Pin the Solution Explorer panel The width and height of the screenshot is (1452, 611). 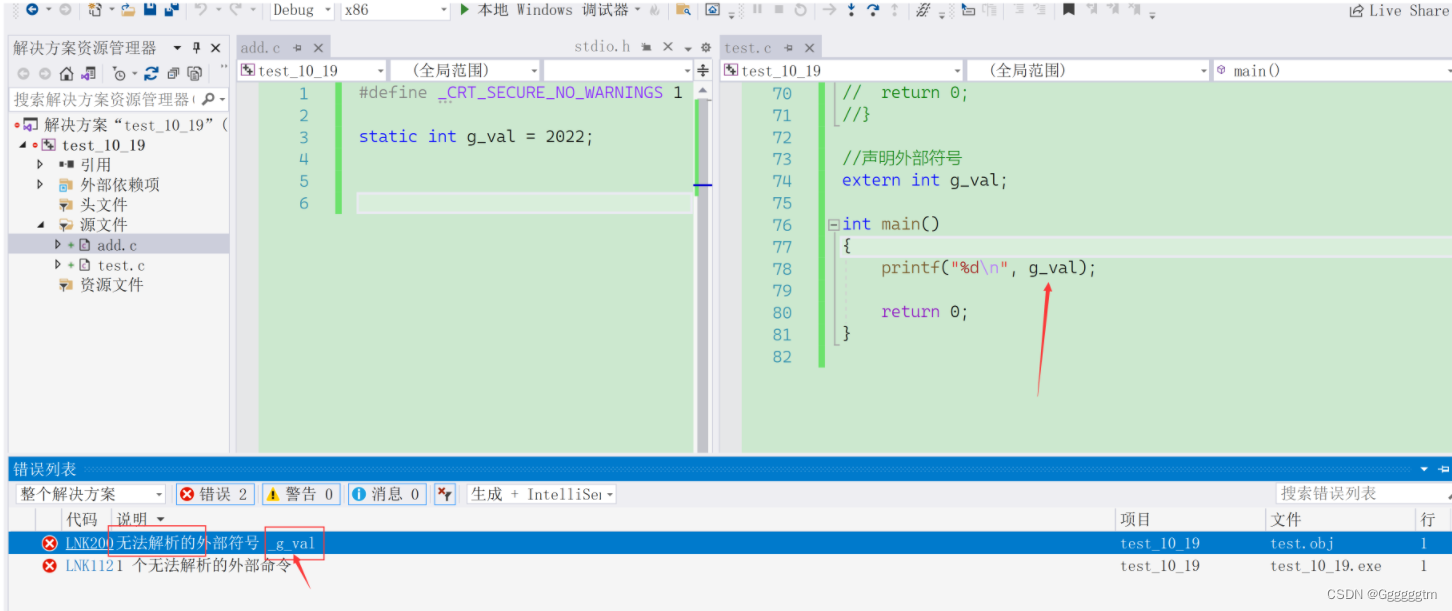pyautogui.click(x=197, y=48)
